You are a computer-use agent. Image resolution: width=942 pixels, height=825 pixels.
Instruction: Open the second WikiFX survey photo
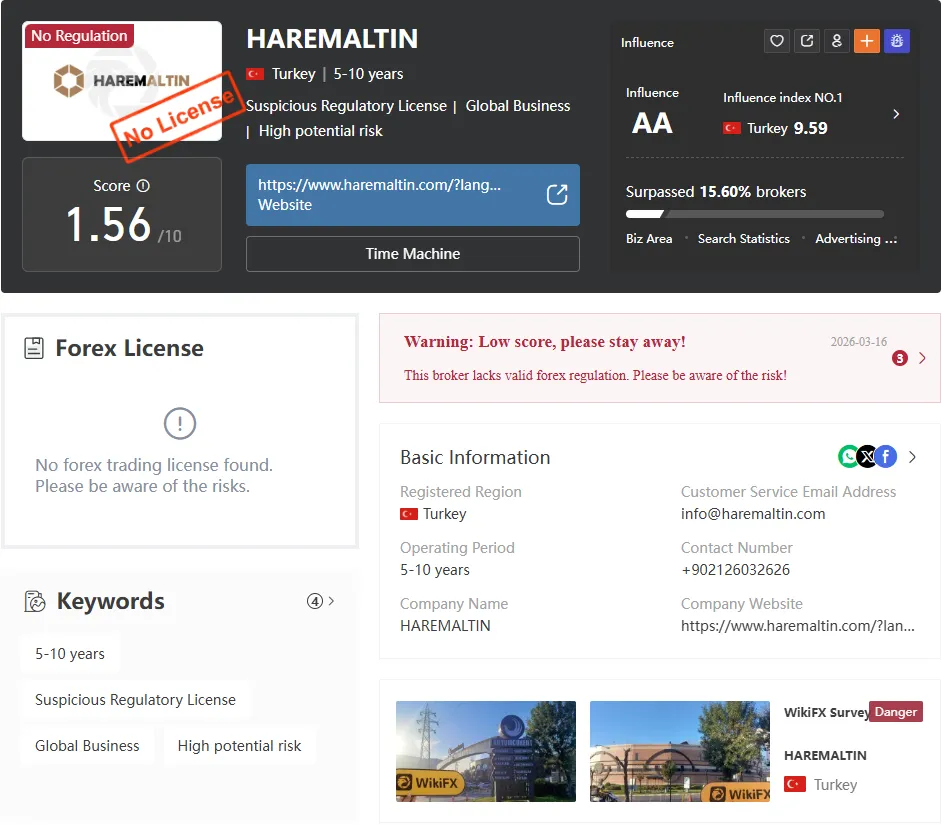pyautogui.click(x=679, y=751)
